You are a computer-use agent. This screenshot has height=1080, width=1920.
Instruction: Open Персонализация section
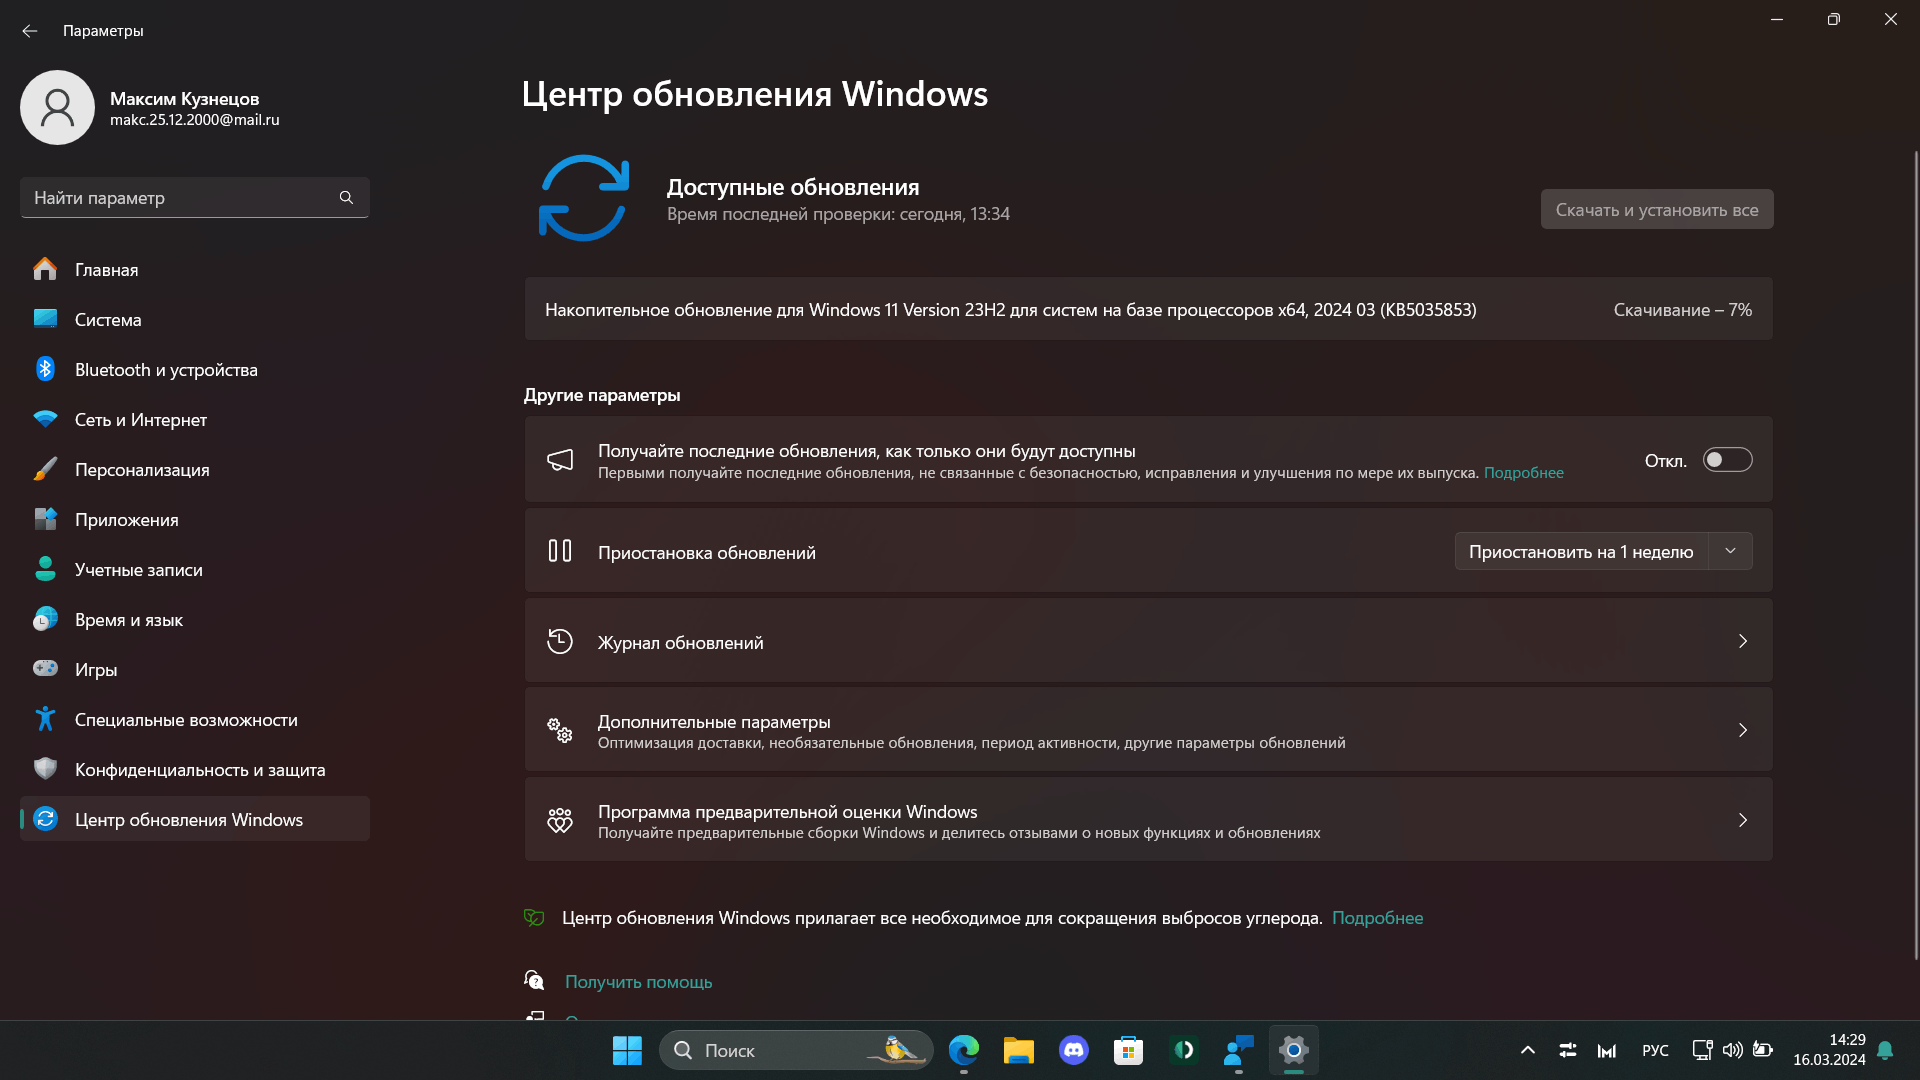point(195,470)
